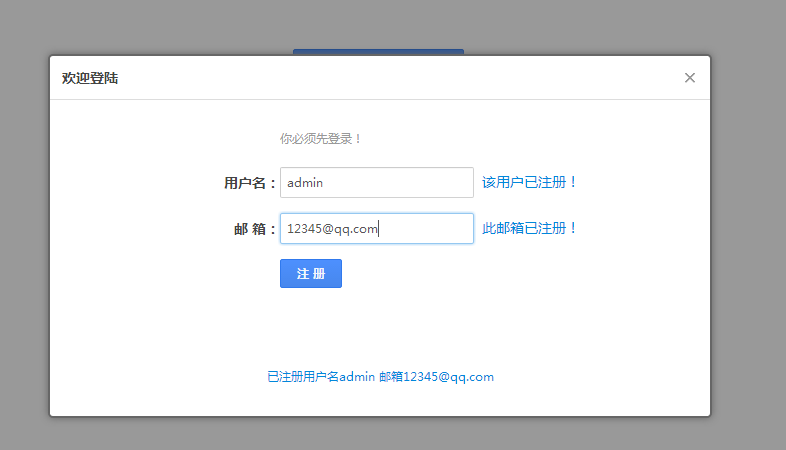The width and height of the screenshot is (786, 450).
Task: Click the 邮 箱： label
Action: (255, 229)
